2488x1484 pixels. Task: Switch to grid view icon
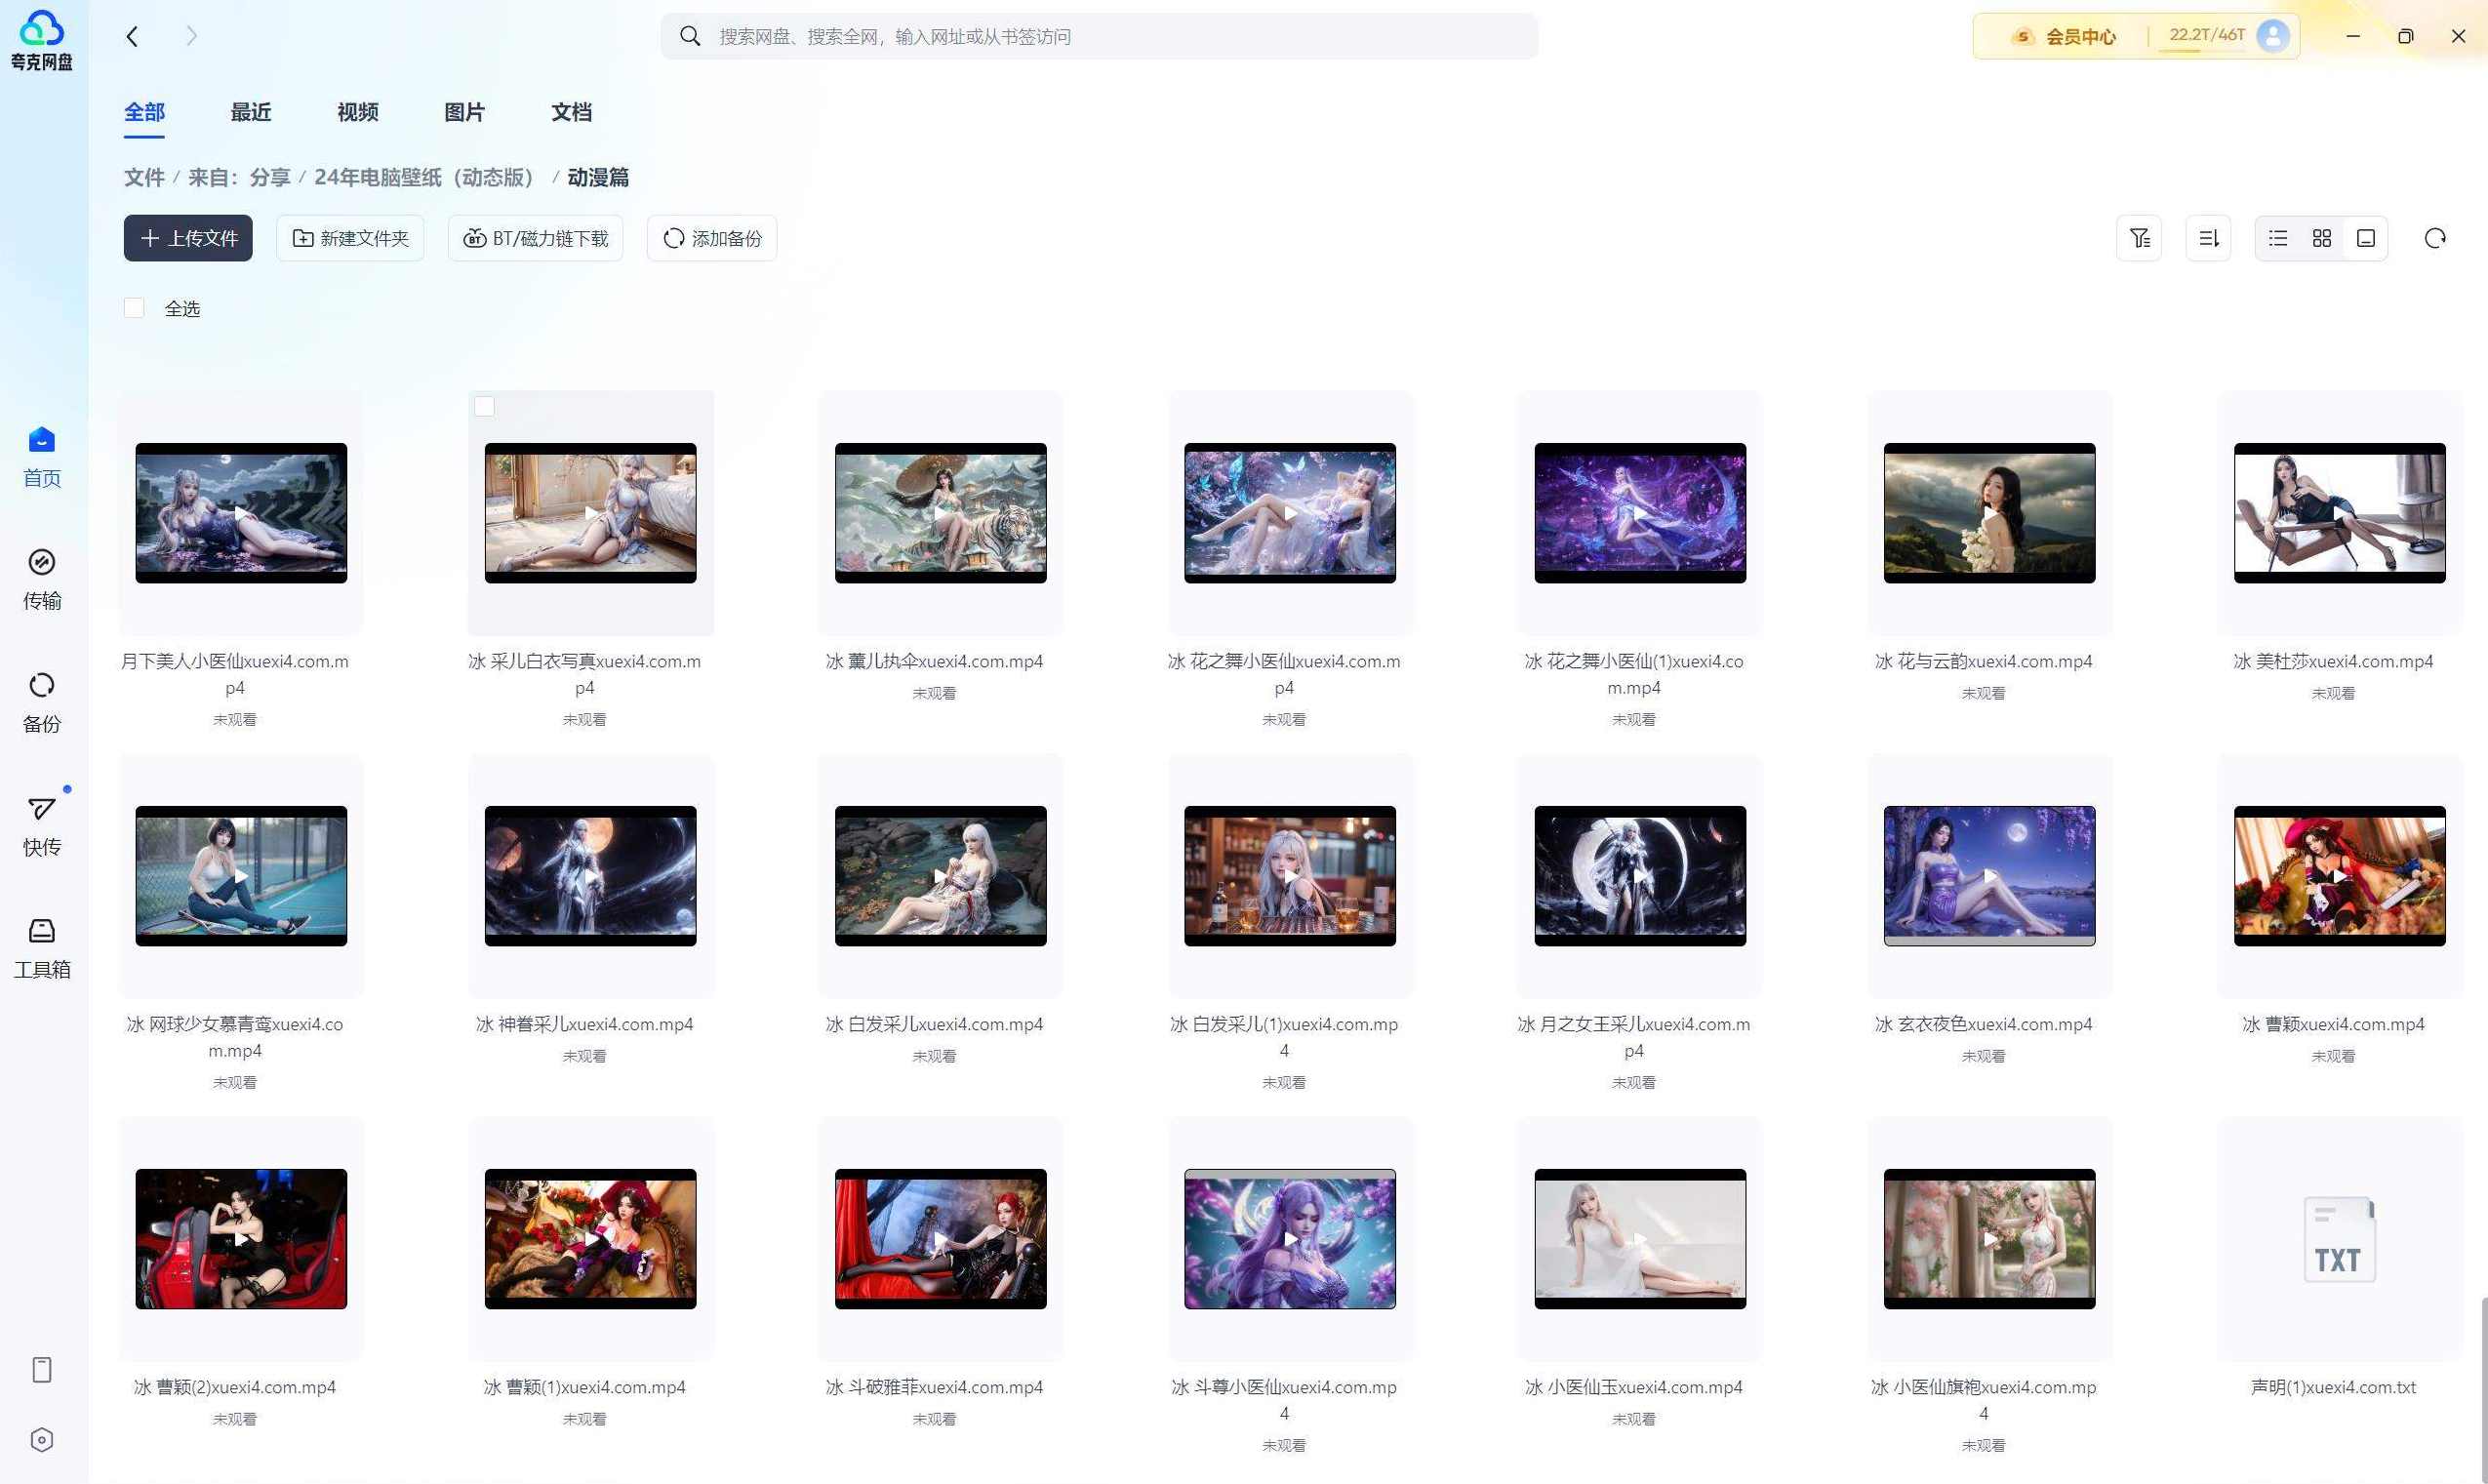tap(2322, 238)
